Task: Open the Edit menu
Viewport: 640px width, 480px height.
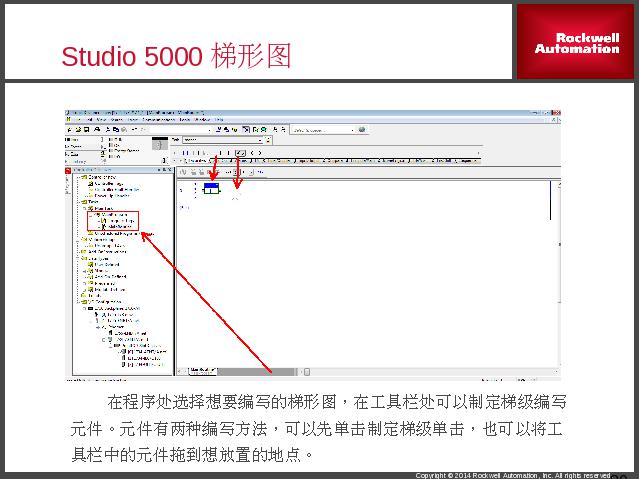Action: coord(90,120)
